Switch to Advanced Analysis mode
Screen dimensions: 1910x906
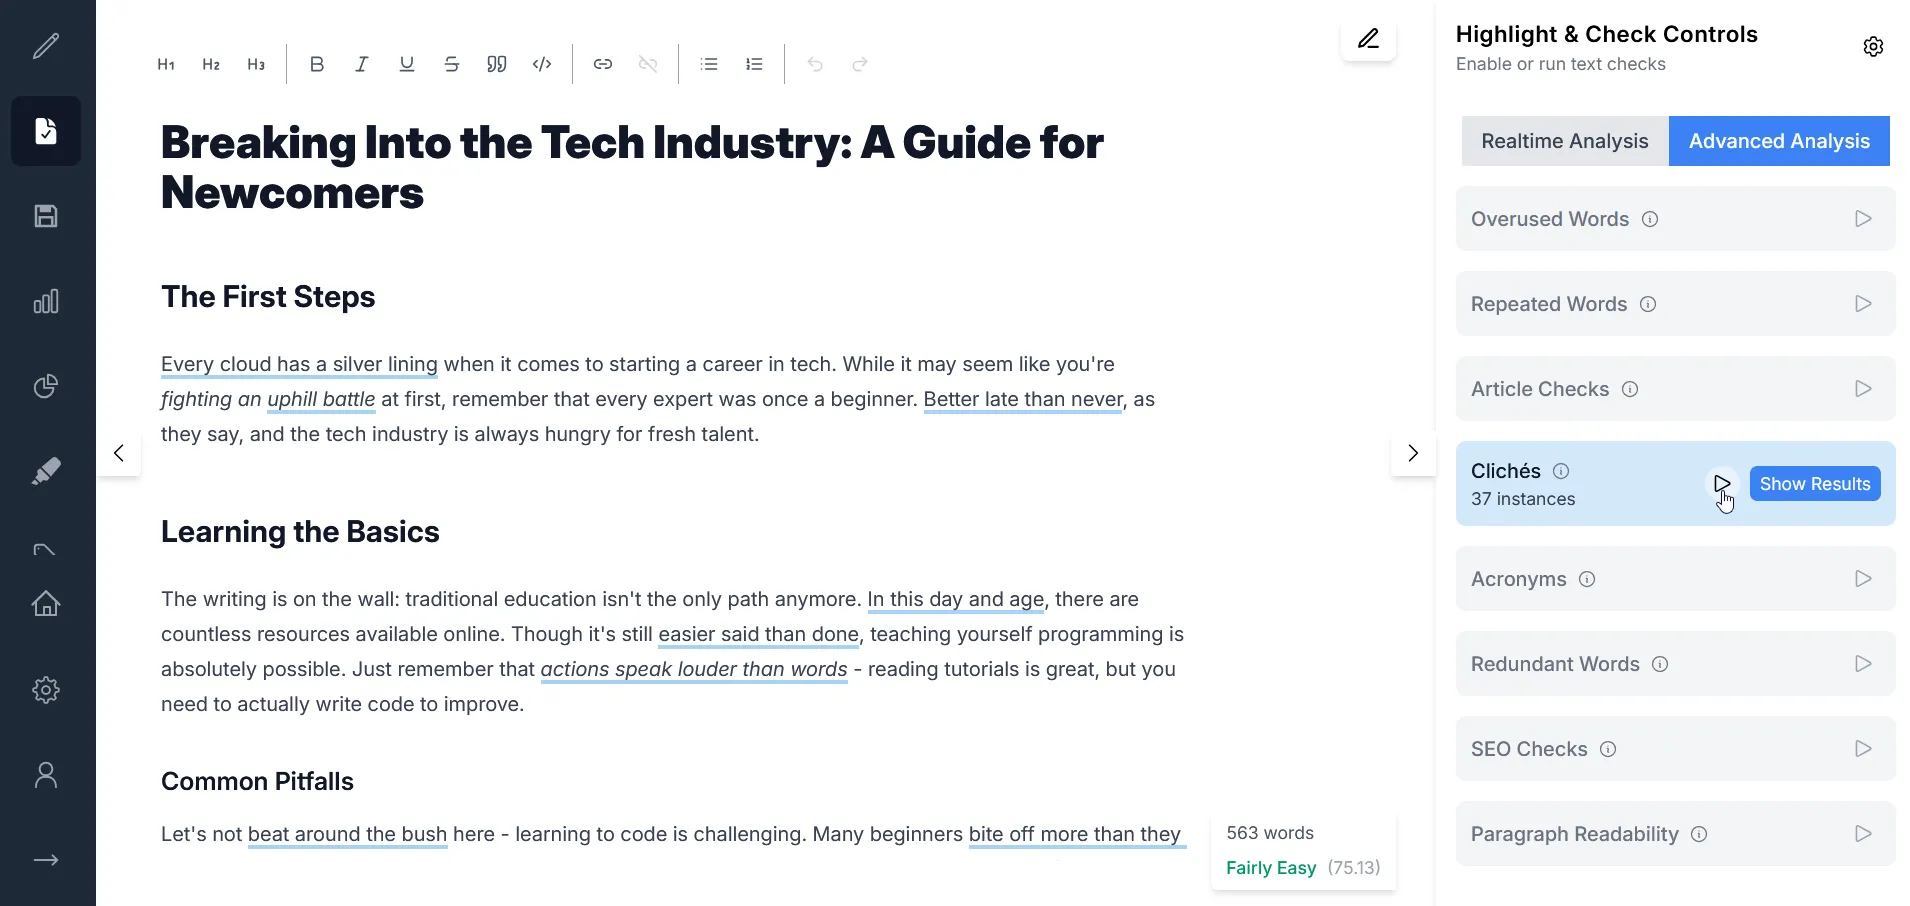[x=1779, y=140]
